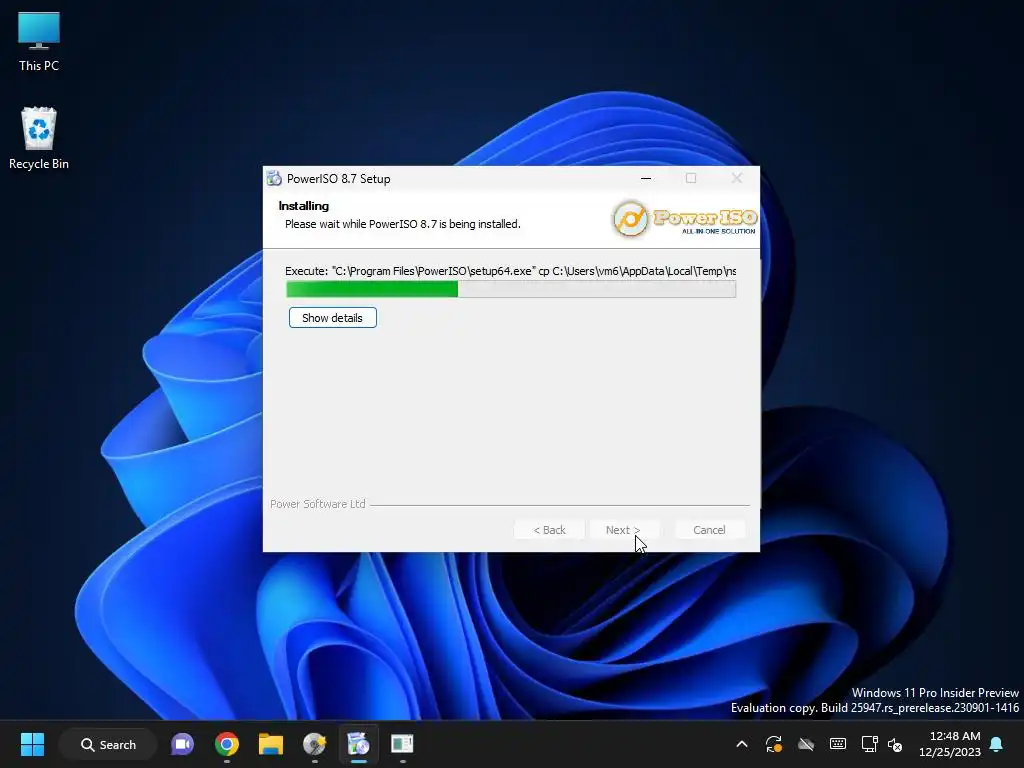Viewport: 1024px width, 768px height.
Task: Open the Windows Start menu
Action: [32, 744]
